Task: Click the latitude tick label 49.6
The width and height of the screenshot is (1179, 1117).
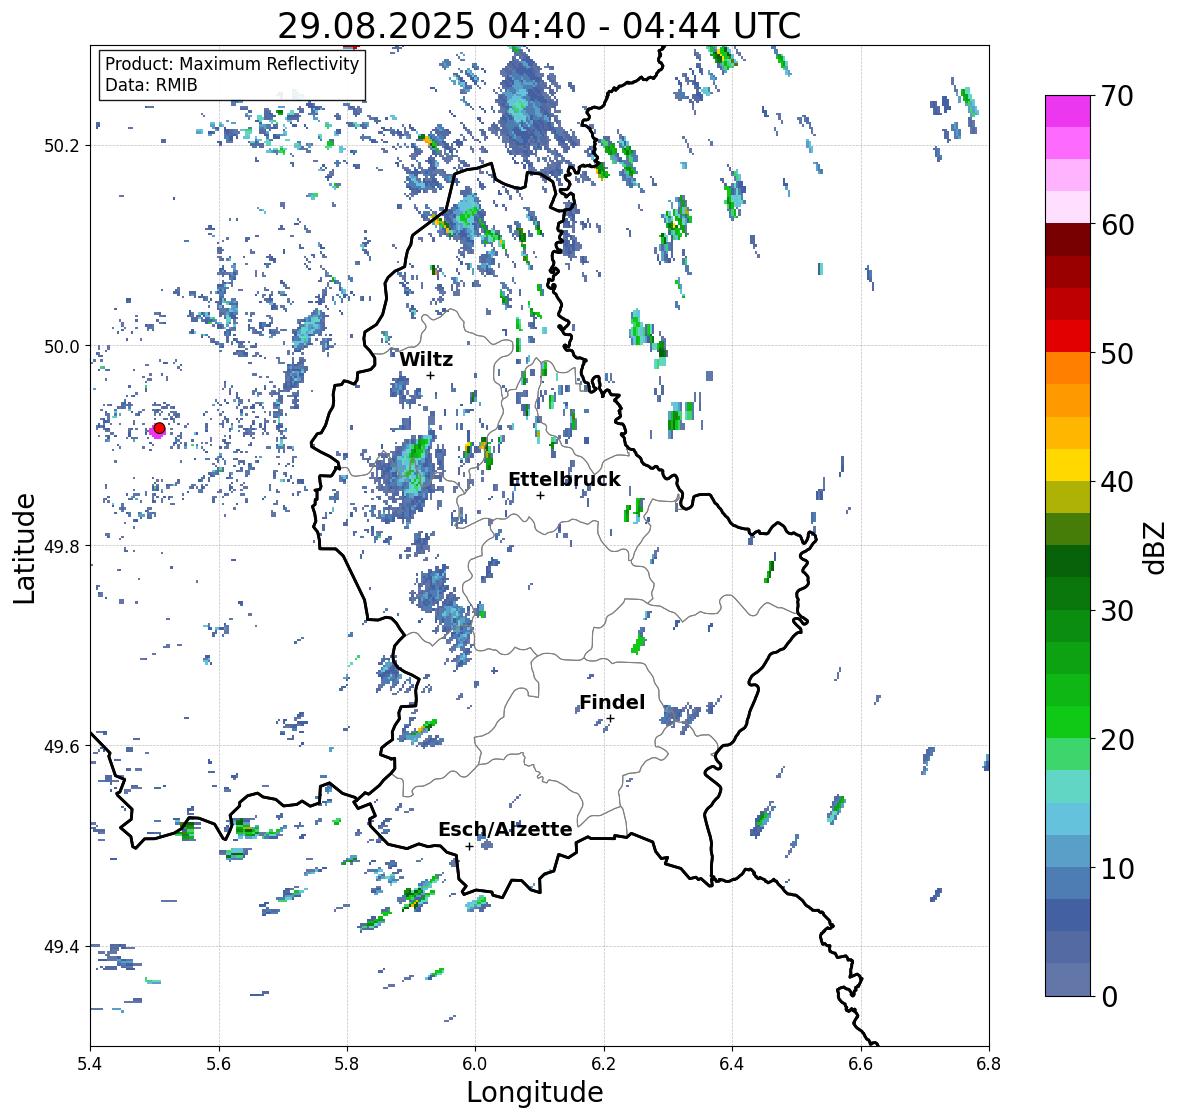Action: click(x=62, y=746)
